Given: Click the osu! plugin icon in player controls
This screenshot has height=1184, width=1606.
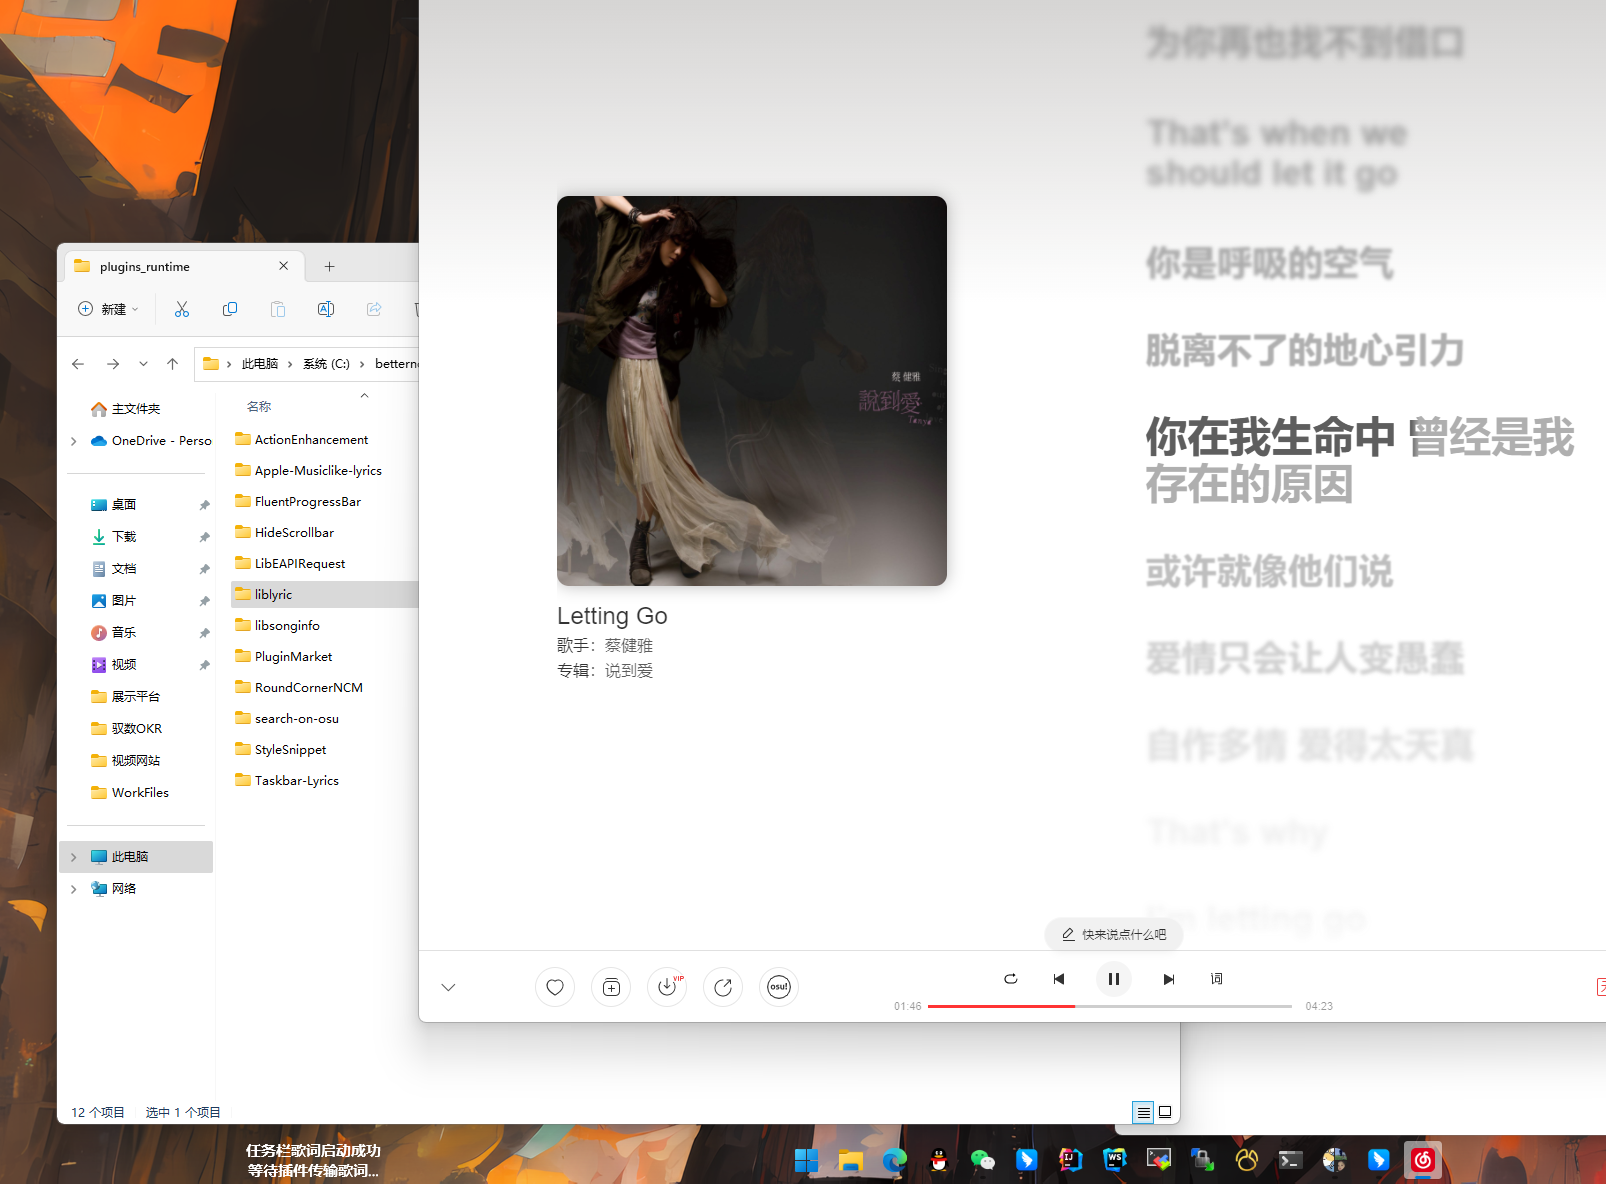Looking at the screenshot, I should tap(779, 987).
